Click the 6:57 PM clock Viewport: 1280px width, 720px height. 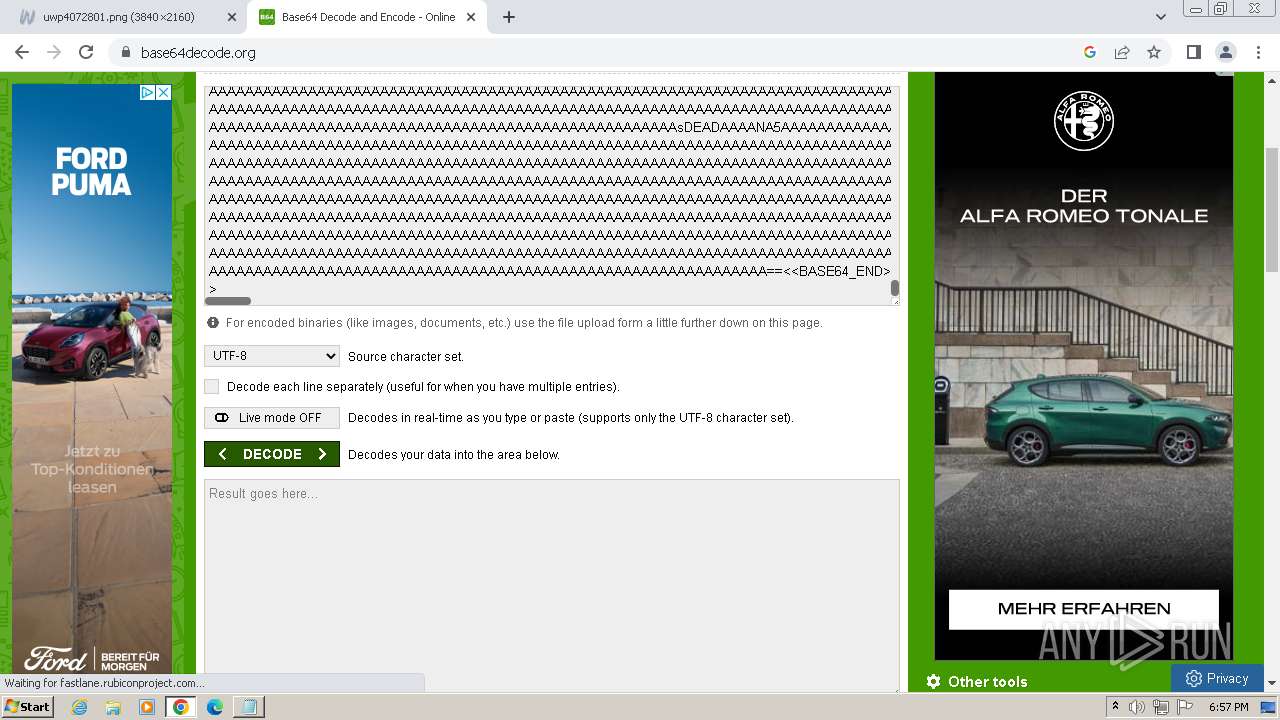pos(1229,707)
